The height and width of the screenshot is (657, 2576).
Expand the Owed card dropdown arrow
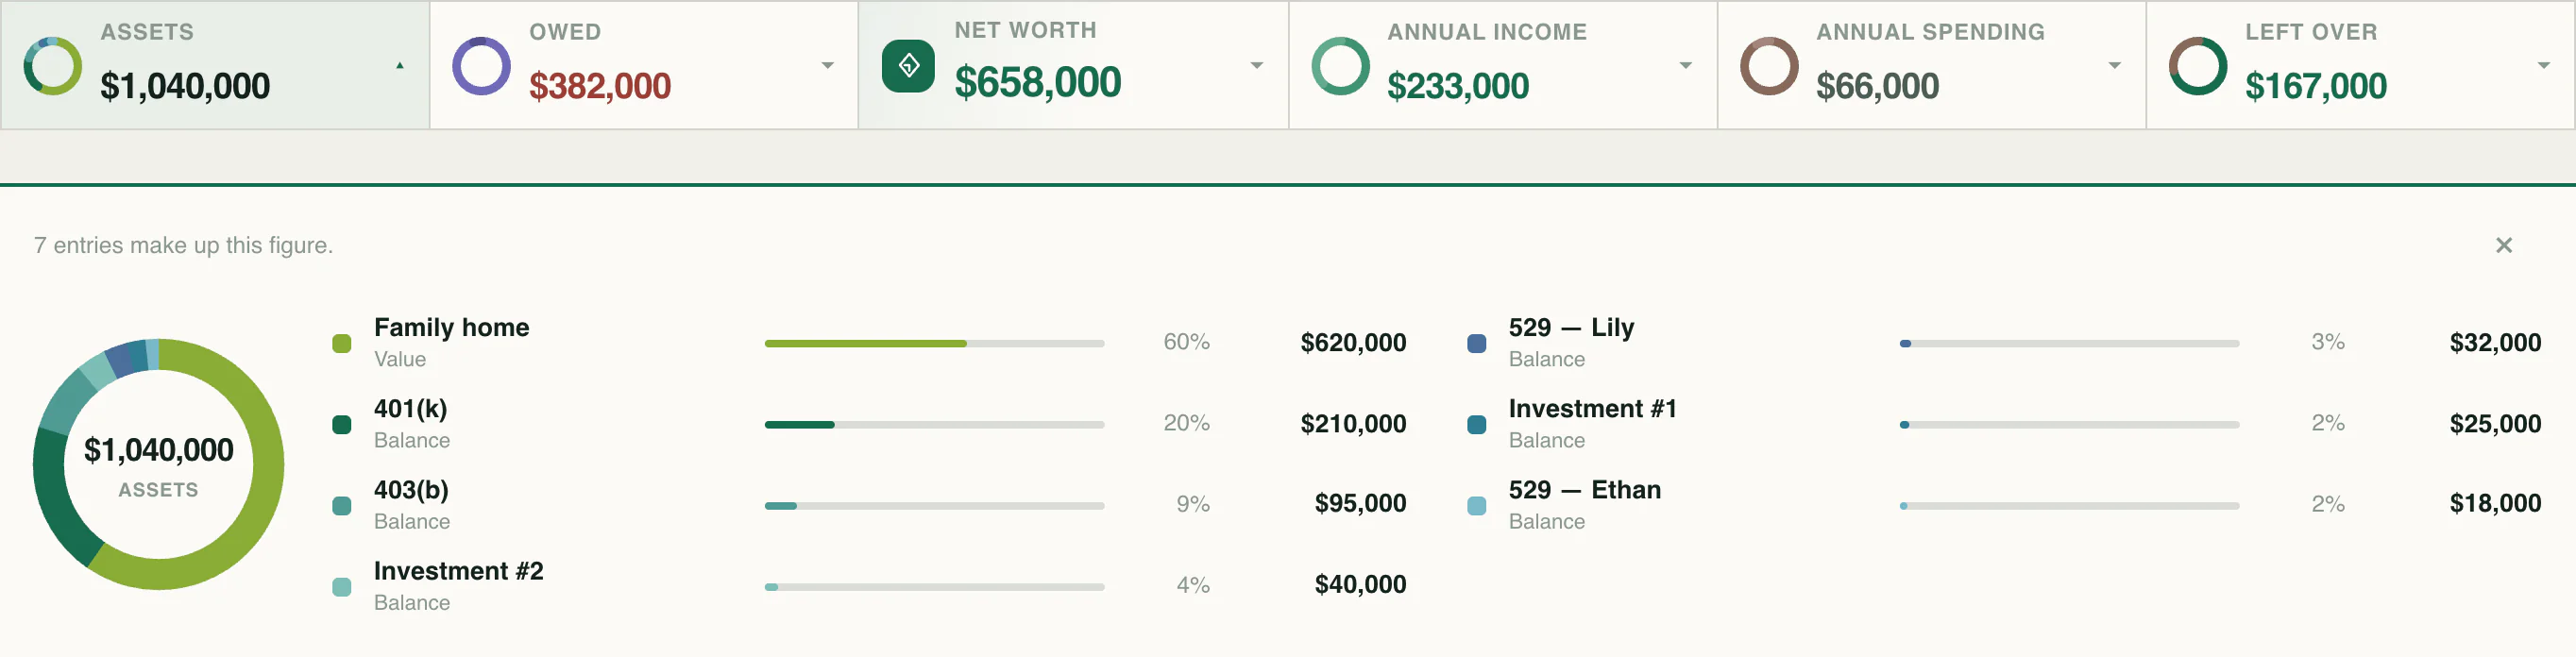pos(827,66)
